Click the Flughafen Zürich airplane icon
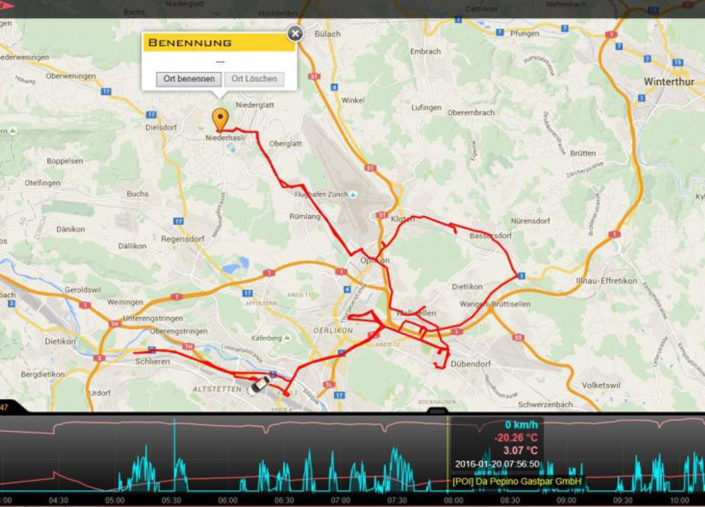The image size is (705, 507). (353, 195)
